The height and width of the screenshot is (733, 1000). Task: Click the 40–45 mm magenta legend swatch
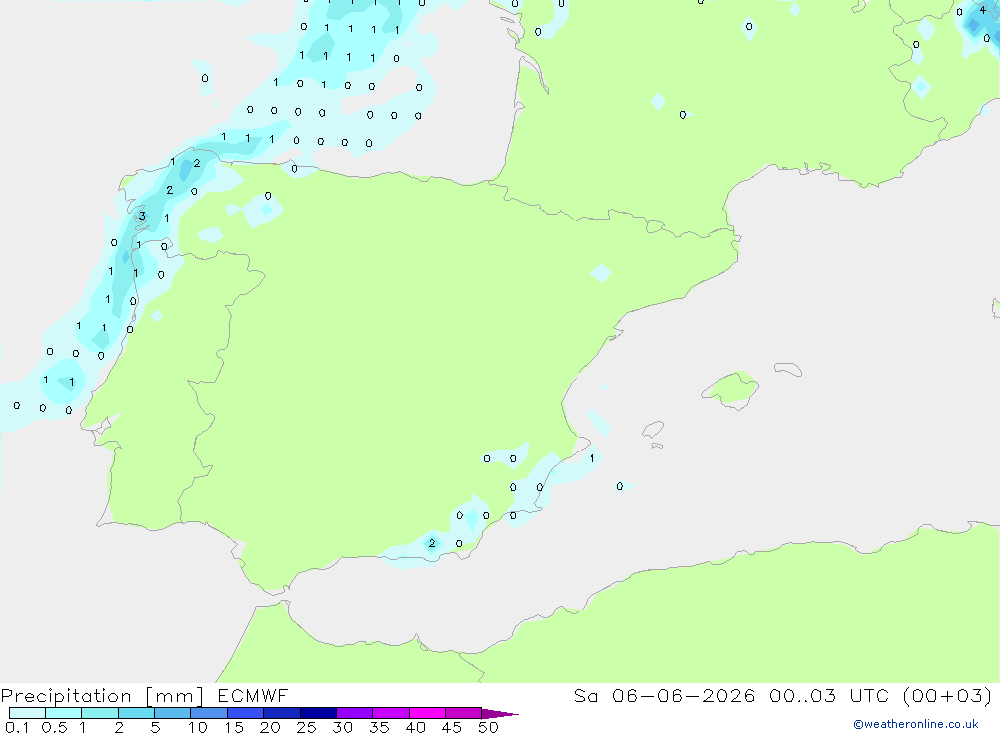(x=427, y=713)
